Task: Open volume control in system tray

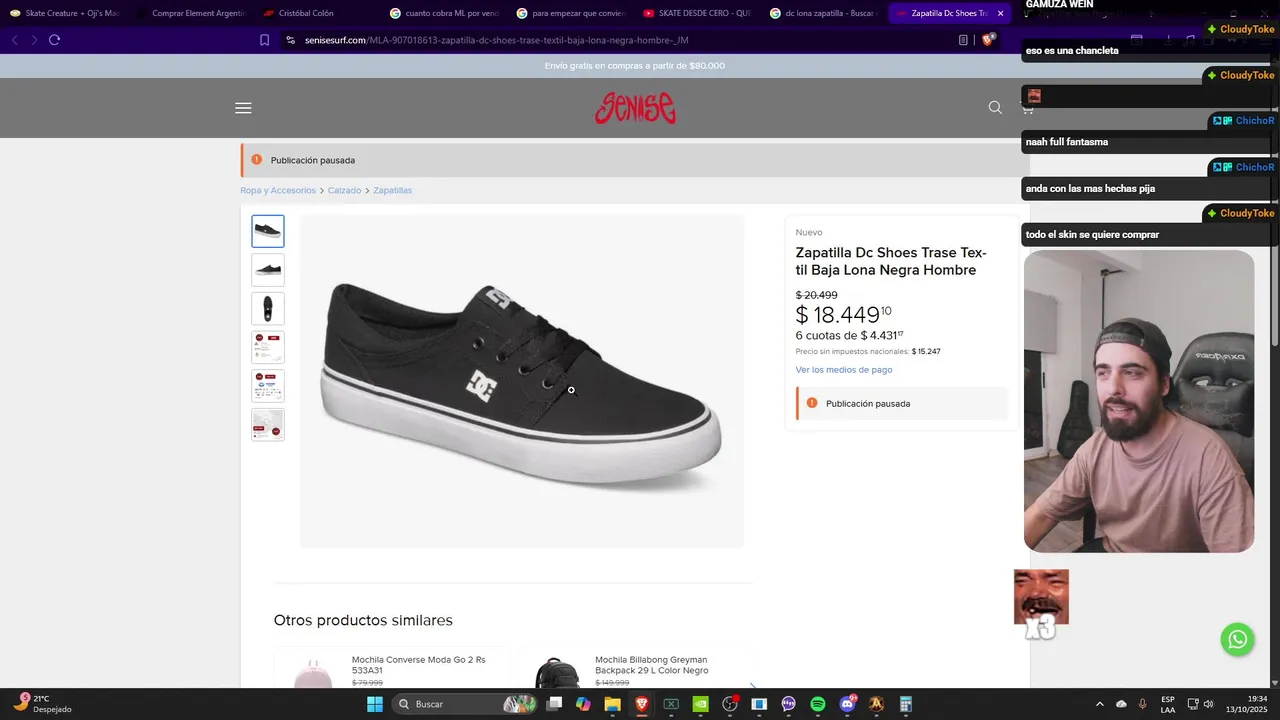Action: point(1209,704)
